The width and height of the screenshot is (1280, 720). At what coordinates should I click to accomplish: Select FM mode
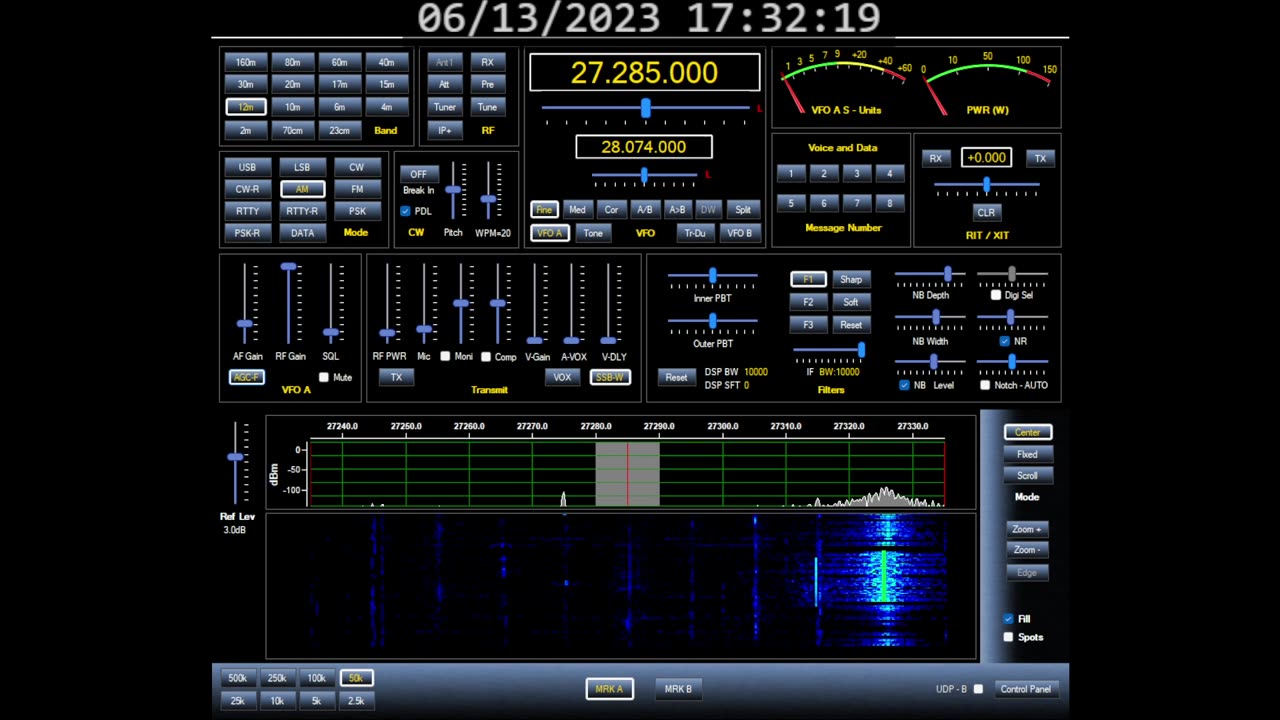click(x=357, y=189)
